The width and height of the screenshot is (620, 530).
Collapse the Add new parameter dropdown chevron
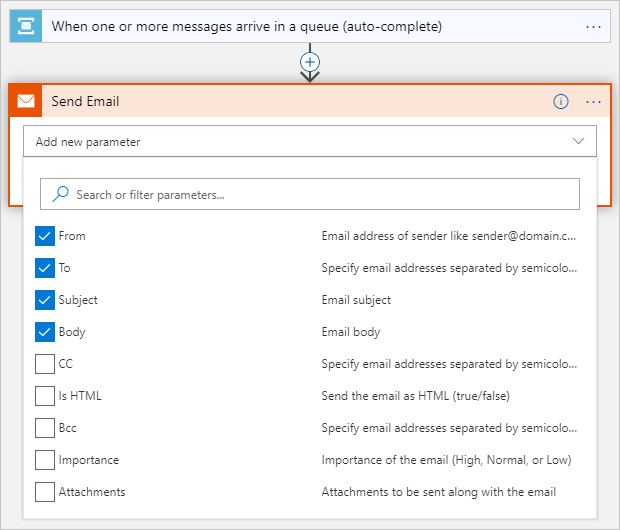(579, 141)
